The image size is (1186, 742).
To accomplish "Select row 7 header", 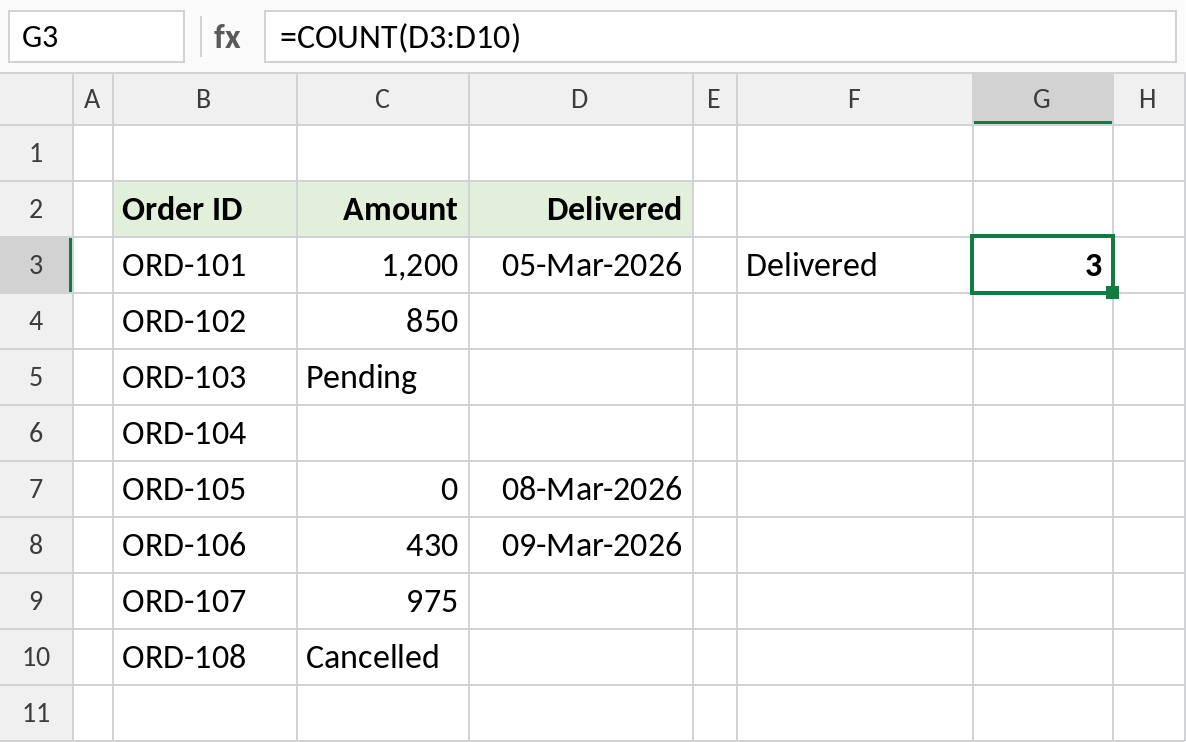I will [x=36, y=489].
